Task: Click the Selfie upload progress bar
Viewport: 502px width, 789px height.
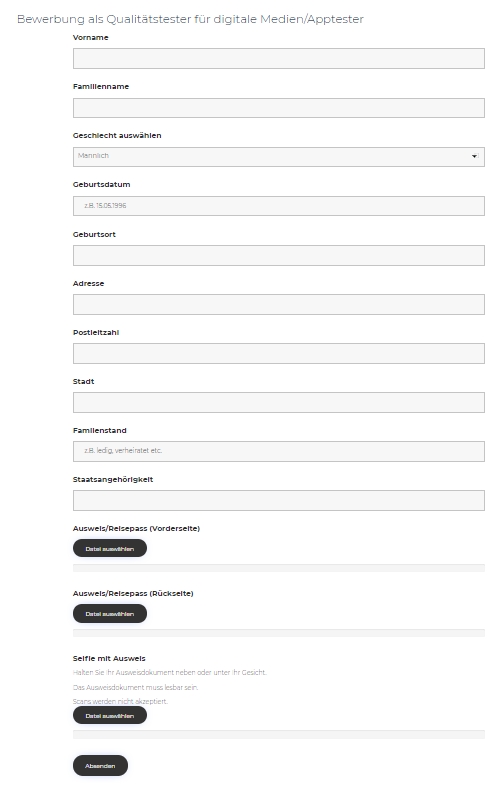Action: 279,735
